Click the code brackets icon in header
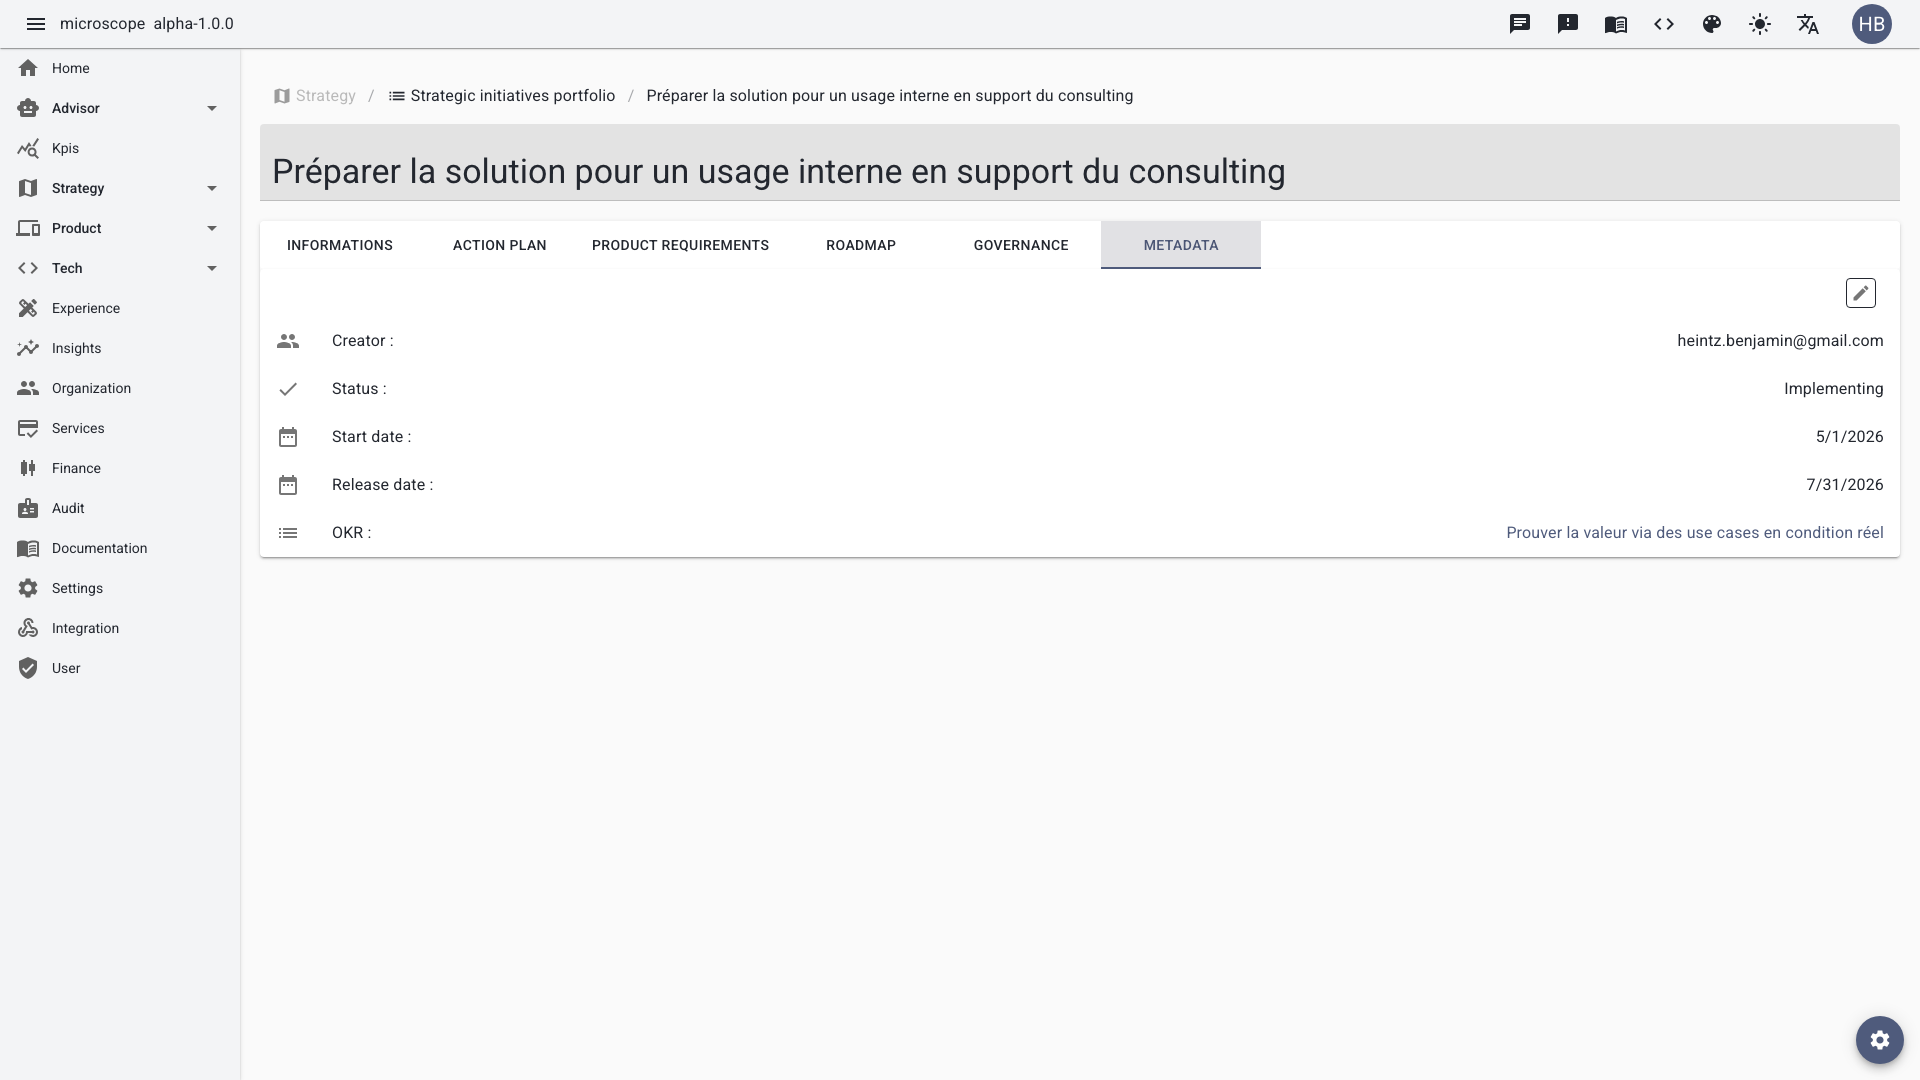Image resolution: width=1920 pixels, height=1080 pixels. pyautogui.click(x=1664, y=24)
